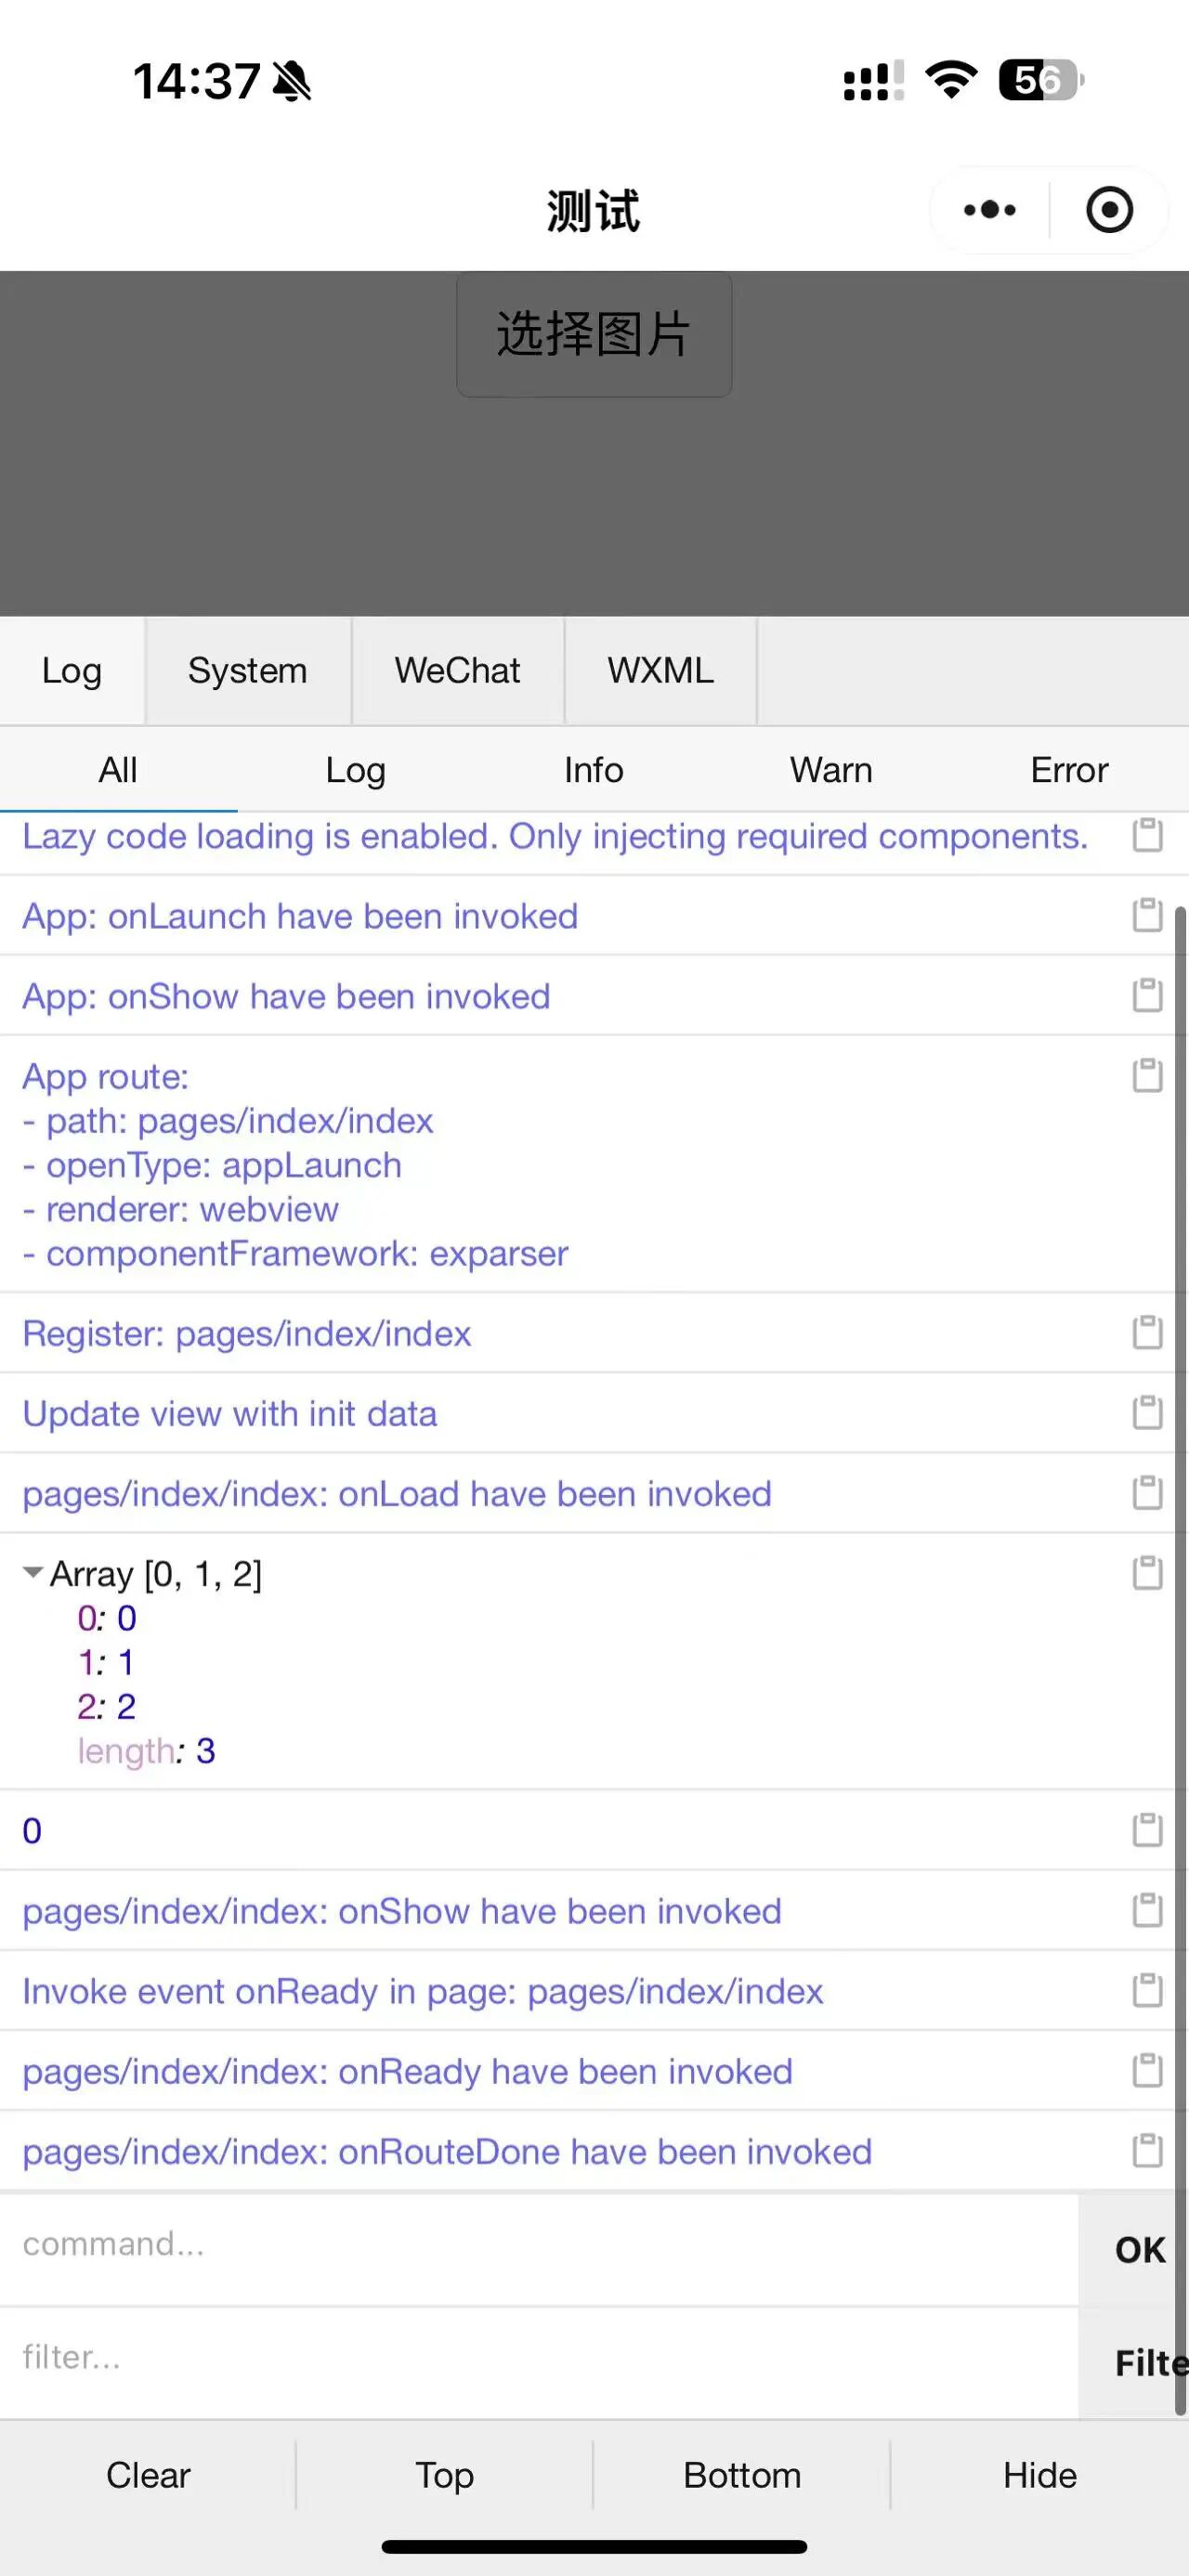
Task: Copy the App route log entry
Action: [x=1147, y=1075]
